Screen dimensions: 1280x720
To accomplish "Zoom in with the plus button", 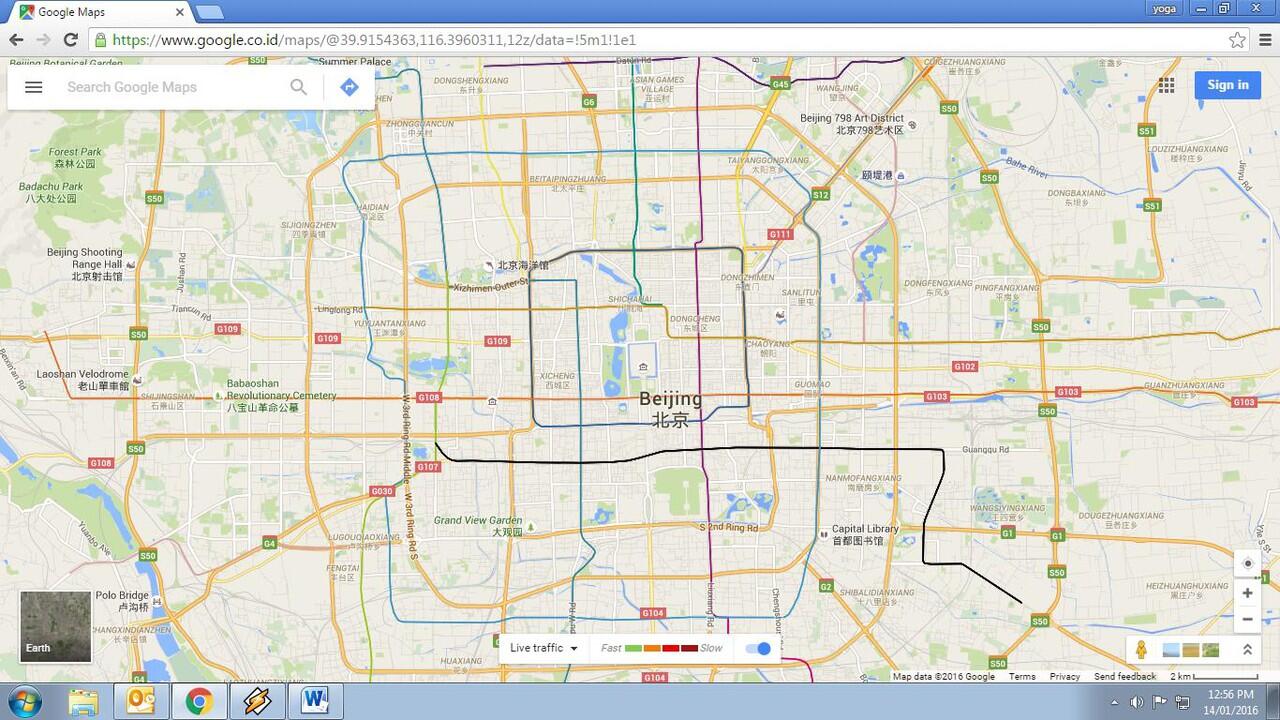I will (x=1247, y=593).
